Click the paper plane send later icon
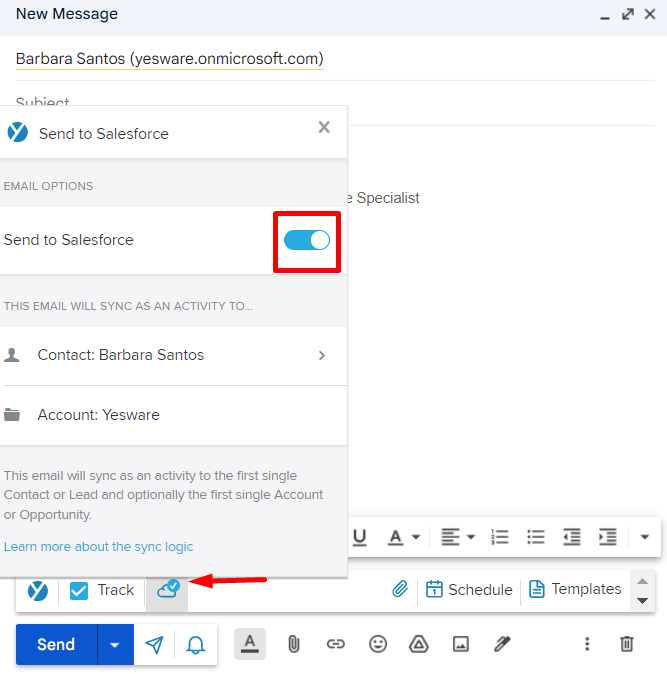Screen dimensions: 667x674 (154, 644)
